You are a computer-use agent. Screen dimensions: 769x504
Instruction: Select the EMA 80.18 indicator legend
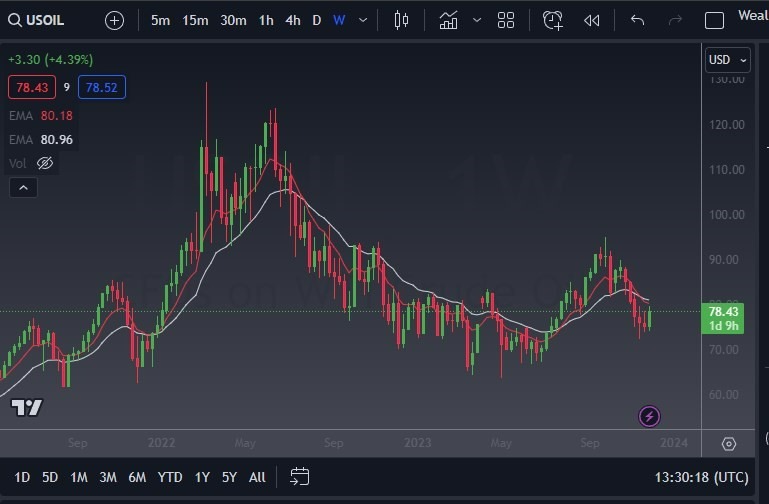[x=41, y=116]
